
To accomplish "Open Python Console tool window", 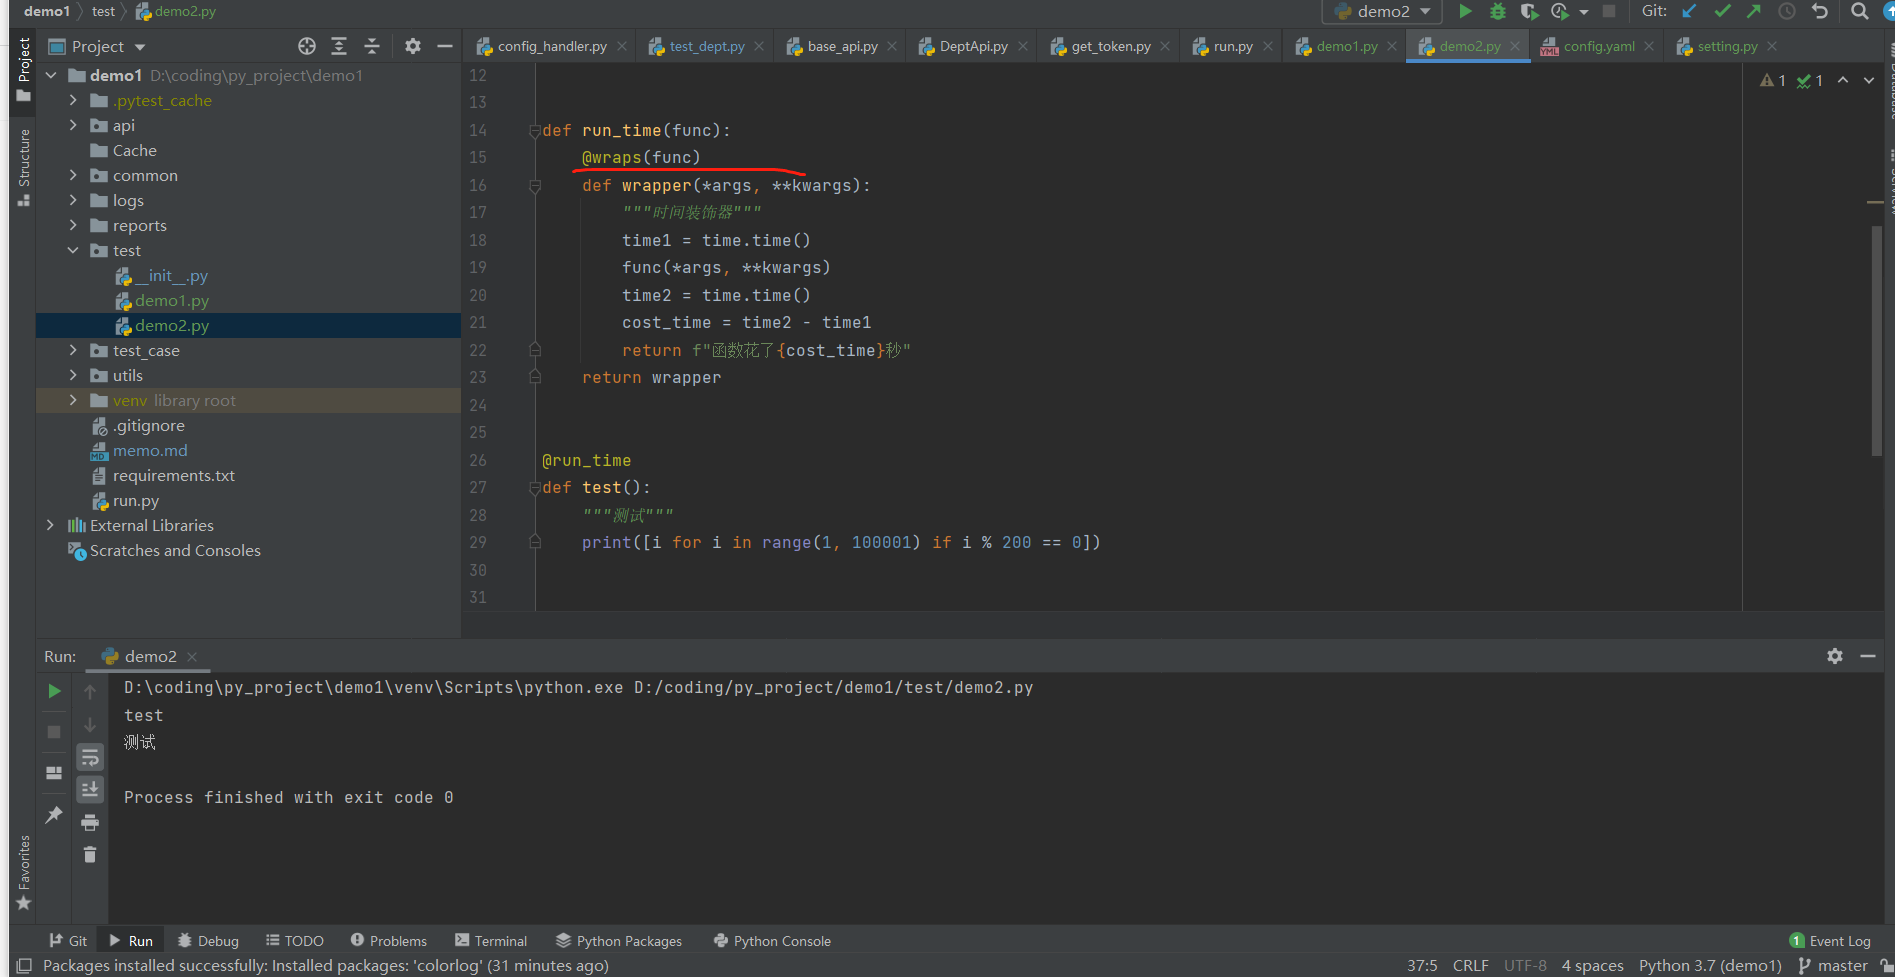I will tap(772, 941).
